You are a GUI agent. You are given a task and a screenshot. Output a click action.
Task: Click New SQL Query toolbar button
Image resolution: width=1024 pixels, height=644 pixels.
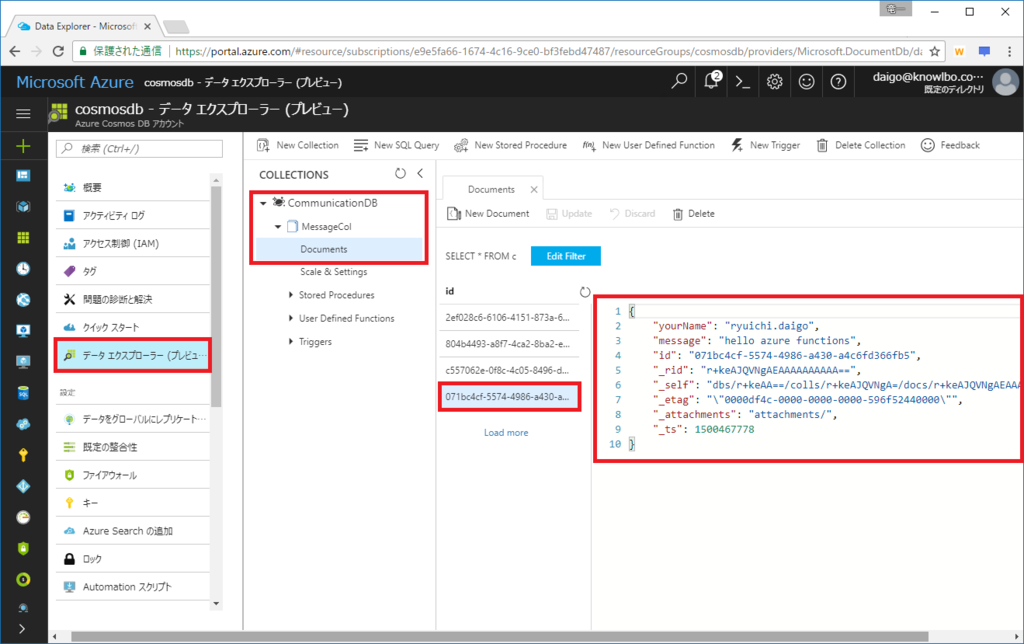[396, 145]
